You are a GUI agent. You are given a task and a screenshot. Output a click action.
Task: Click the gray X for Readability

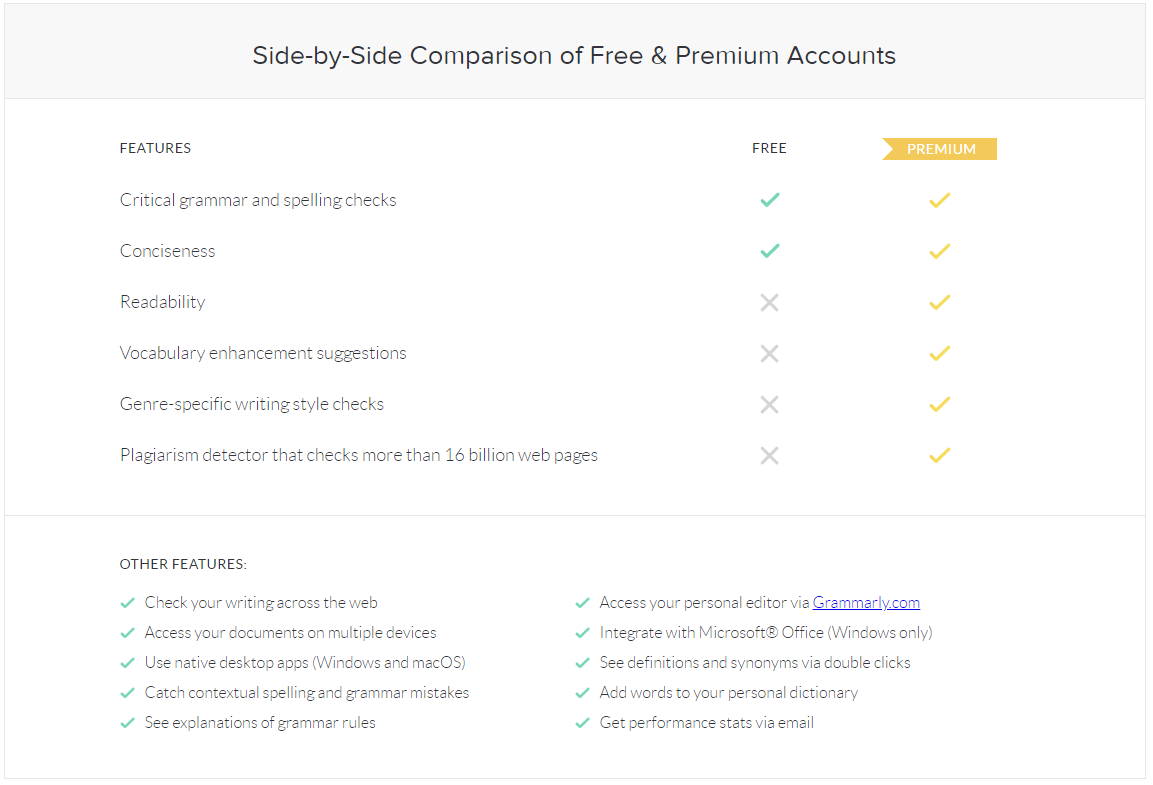coord(769,302)
